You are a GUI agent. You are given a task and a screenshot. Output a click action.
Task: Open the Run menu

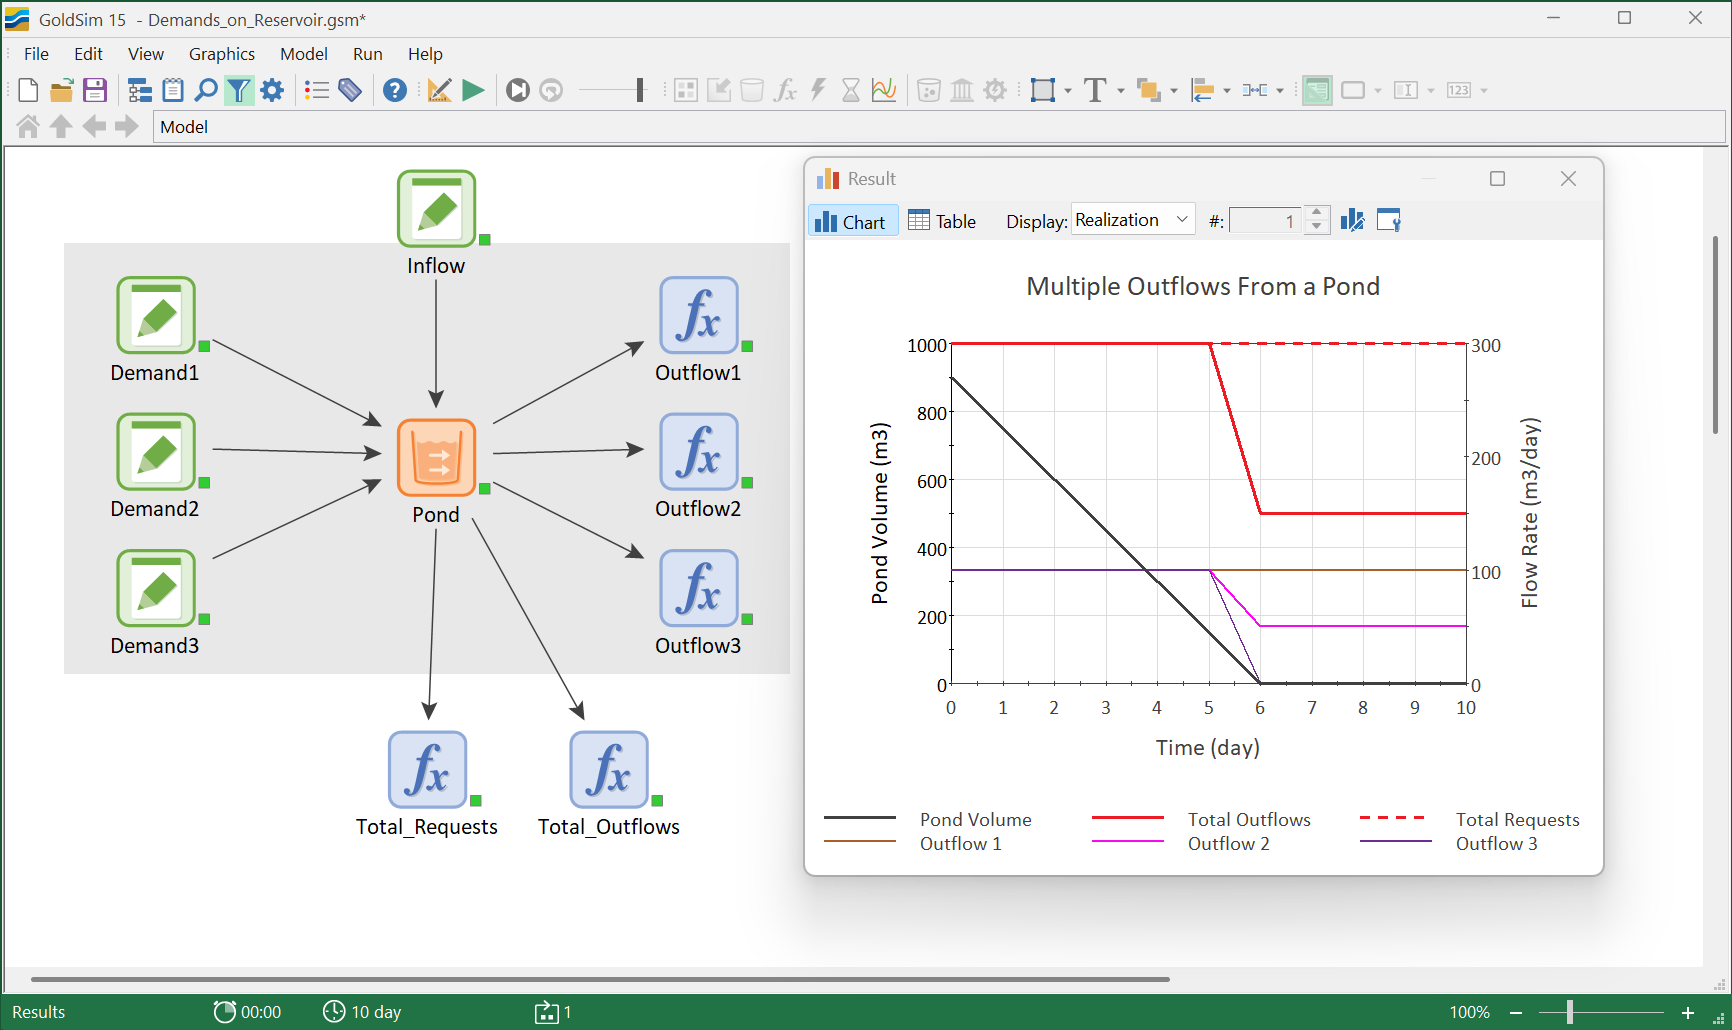(x=368, y=54)
